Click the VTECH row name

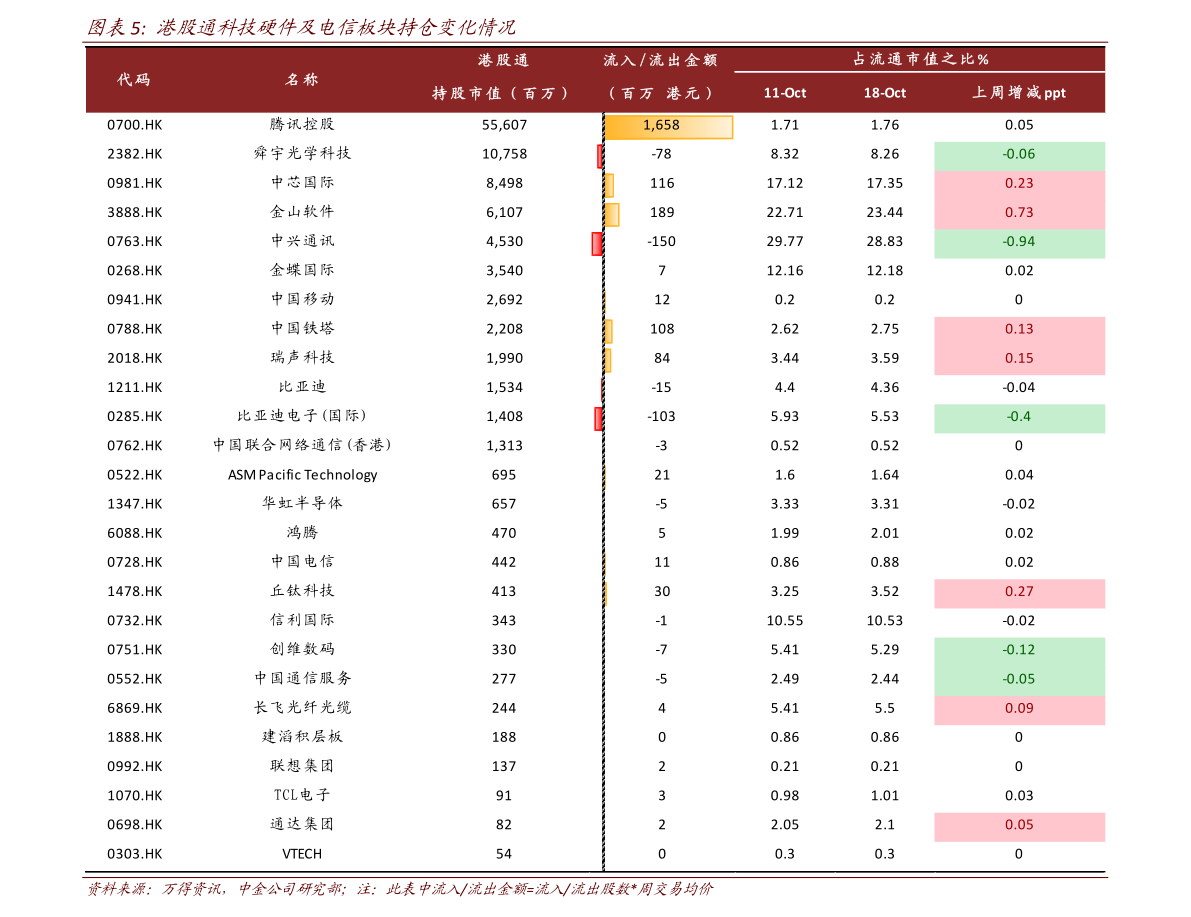[302, 854]
